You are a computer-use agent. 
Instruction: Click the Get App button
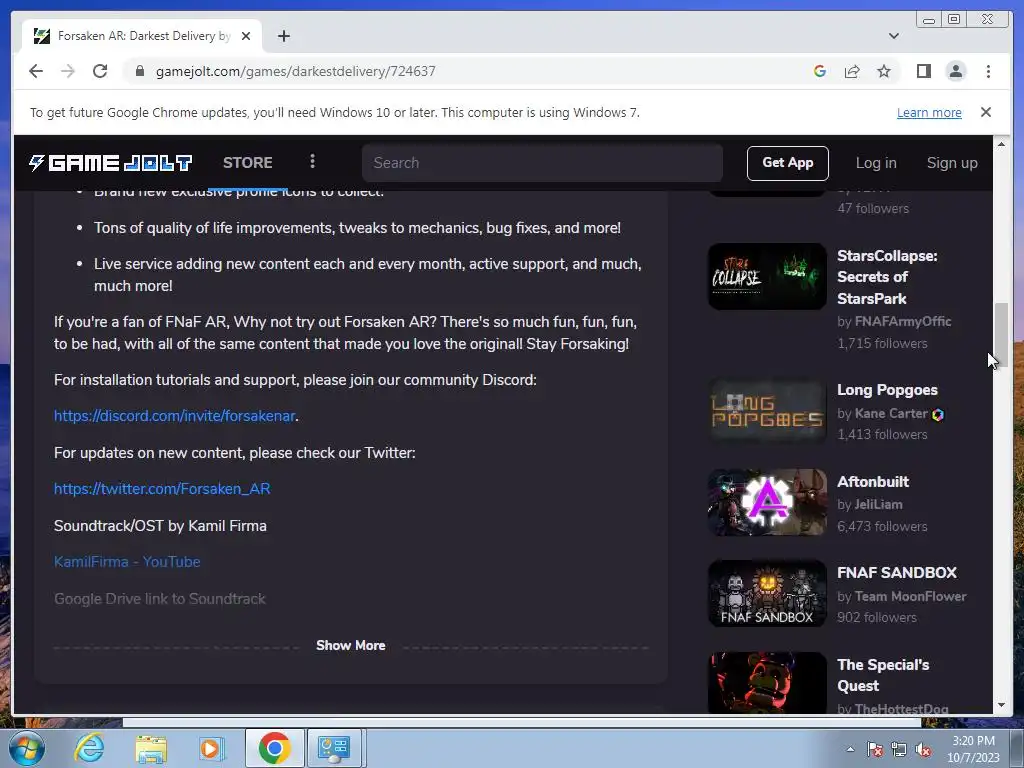[x=788, y=163]
